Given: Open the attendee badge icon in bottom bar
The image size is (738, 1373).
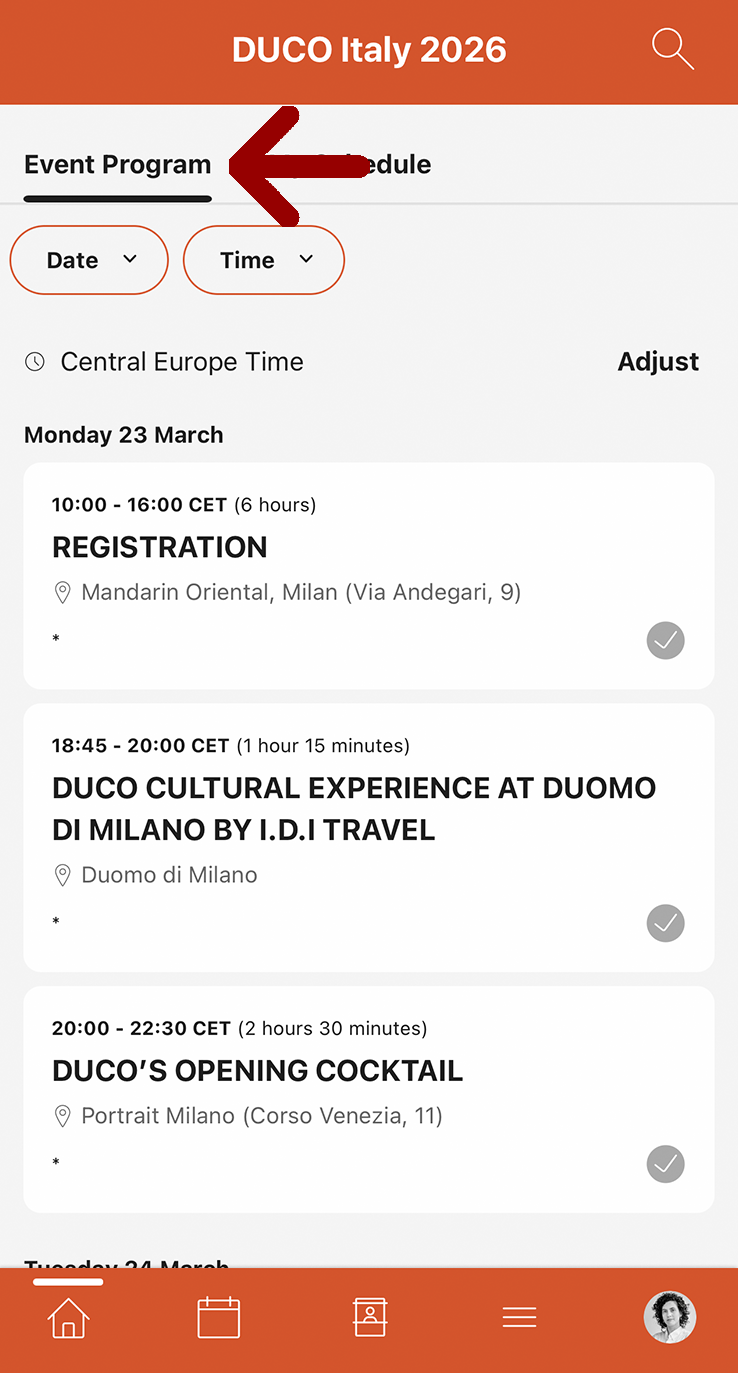Looking at the screenshot, I should 370,1318.
